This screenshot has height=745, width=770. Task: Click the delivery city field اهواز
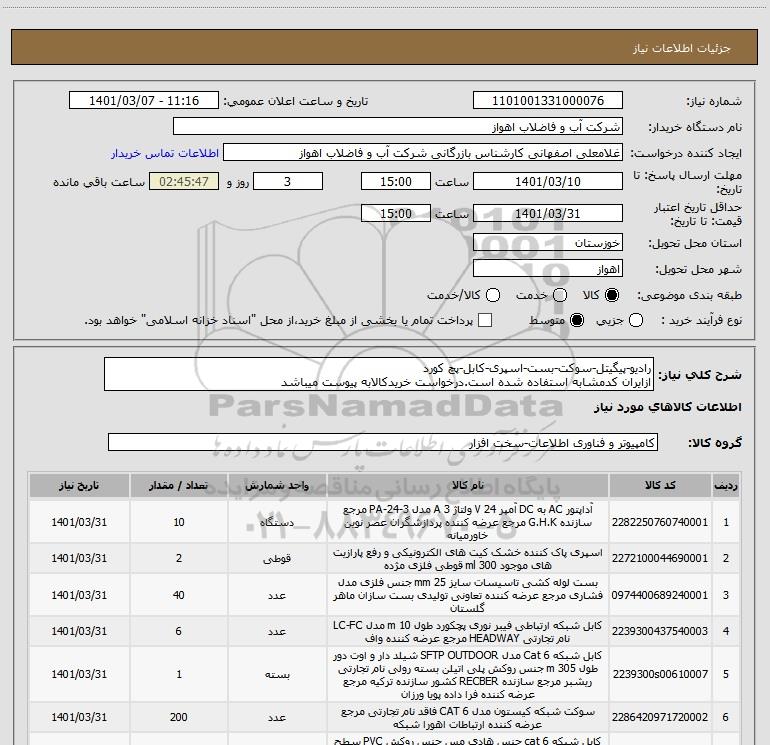click(x=548, y=269)
